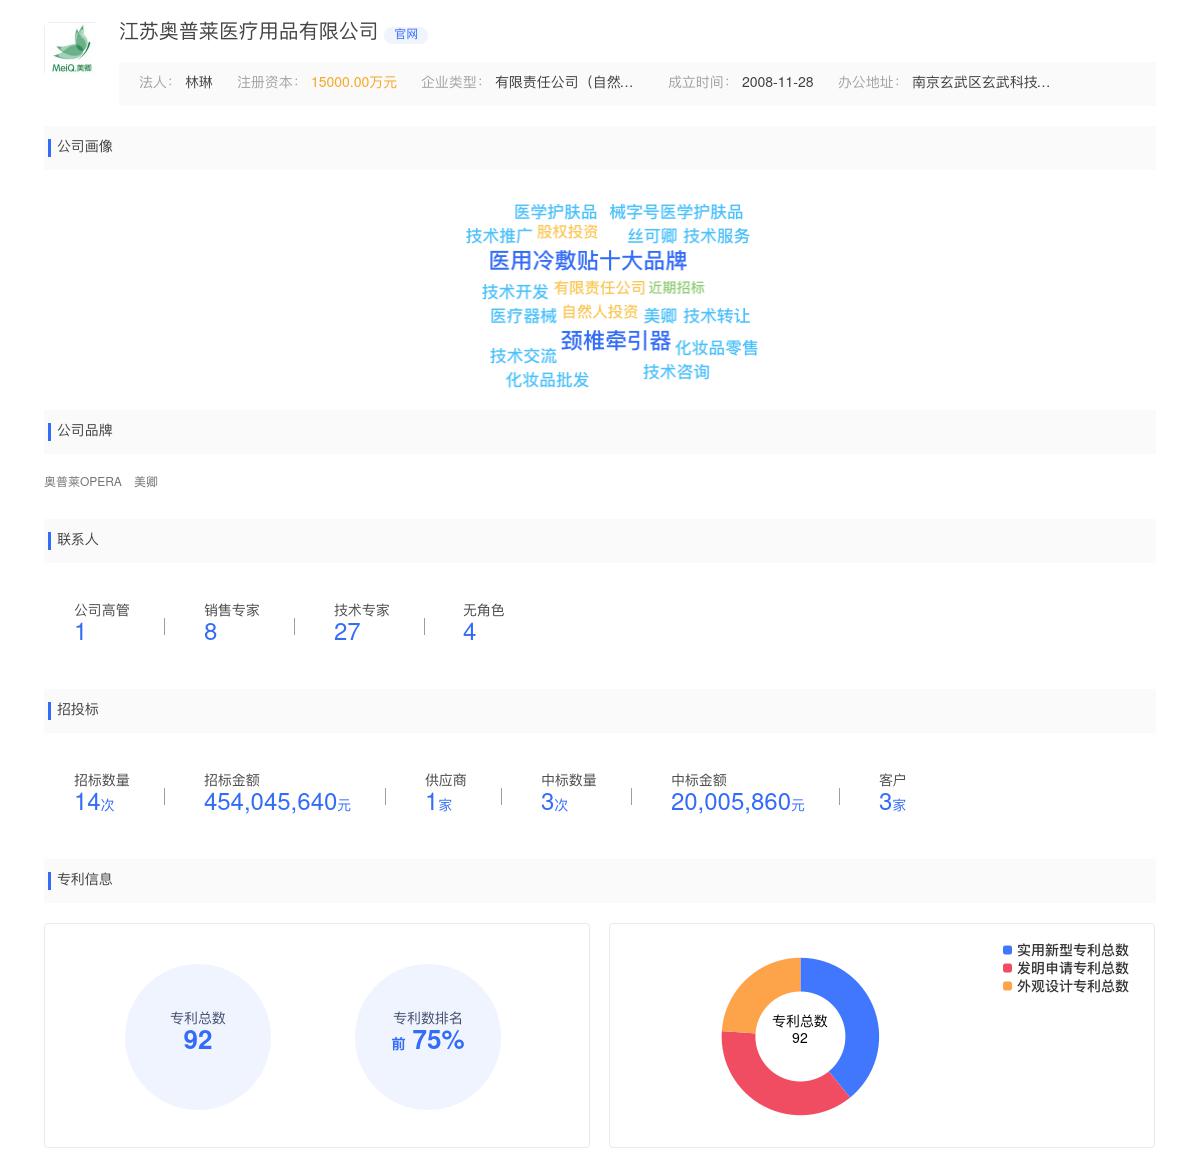Toggle legend item 外观设计专利总数
This screenshot has height=1170, width=1200.
1066,986
